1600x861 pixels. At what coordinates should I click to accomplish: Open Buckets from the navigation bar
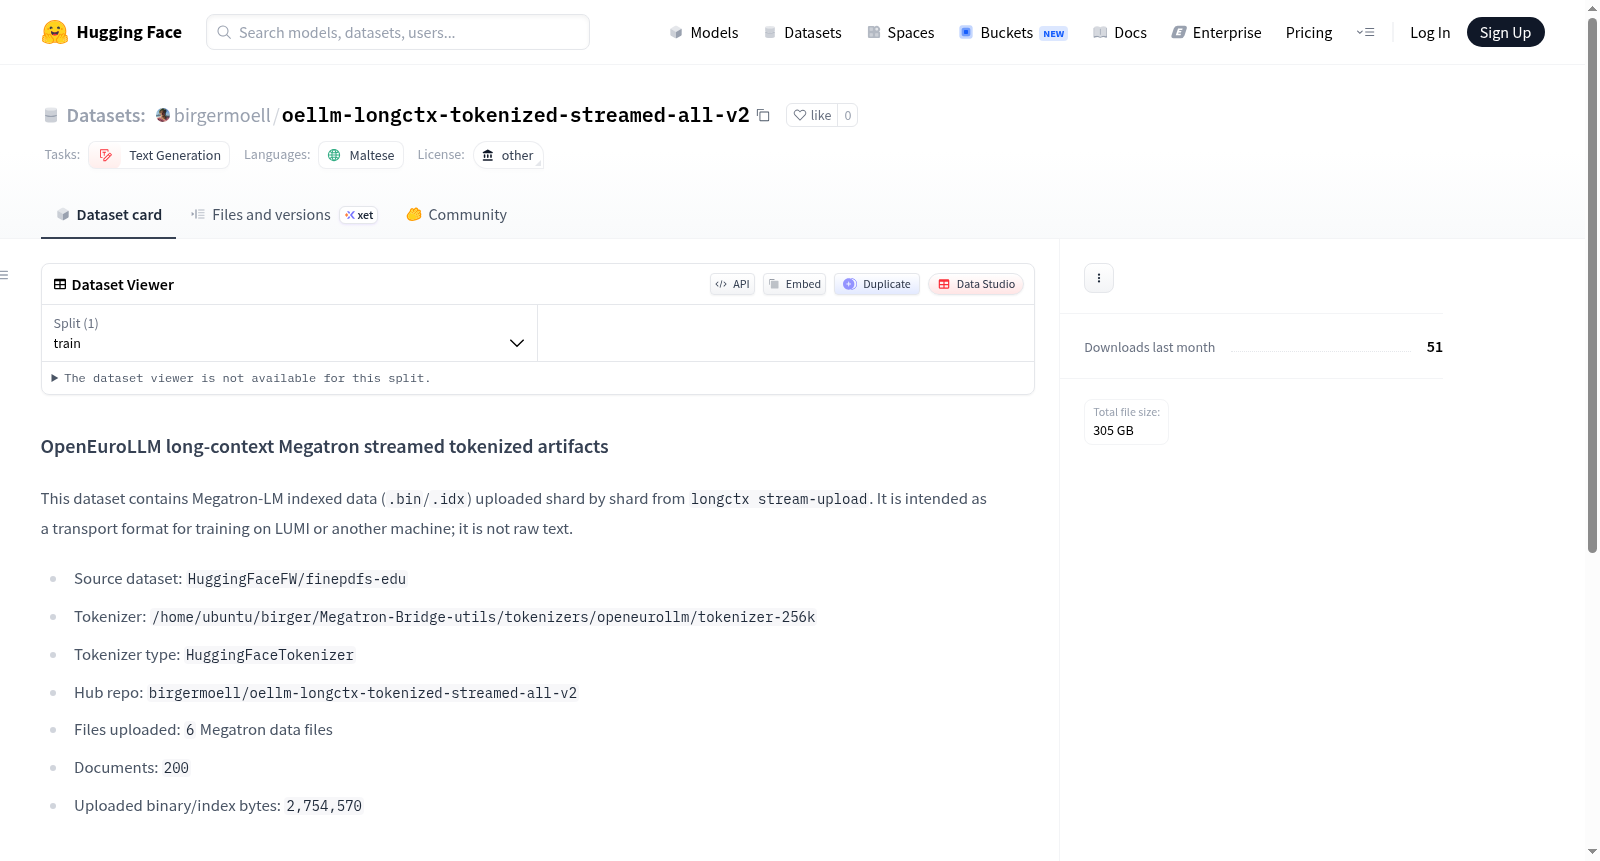[x=1014, y=32]
